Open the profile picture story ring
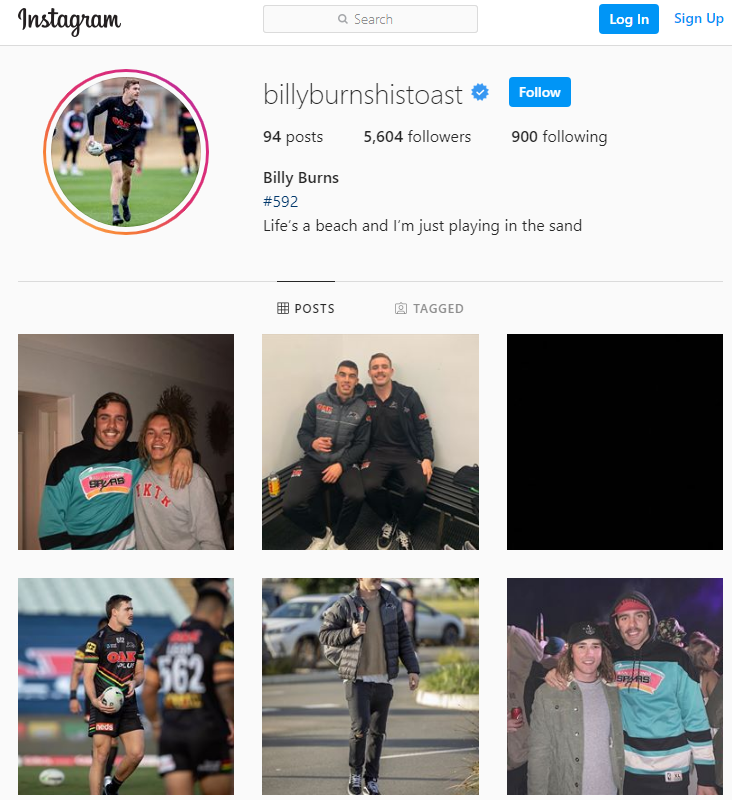The width and height of the screenshot is (732, 800). pyautogui.click(x=126, y=152)
